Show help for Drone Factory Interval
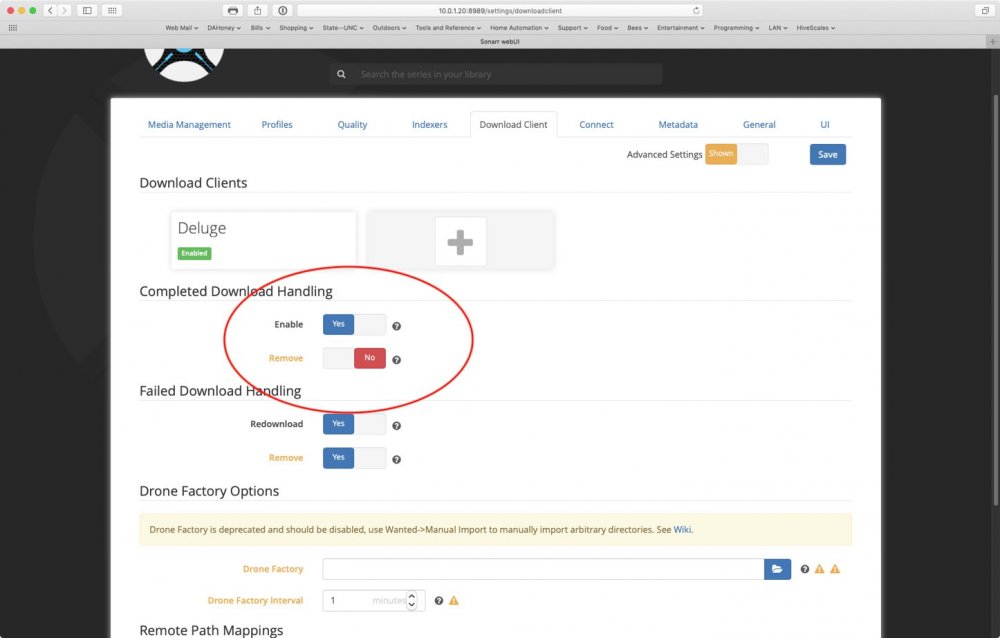 click(x=439, y=600)
